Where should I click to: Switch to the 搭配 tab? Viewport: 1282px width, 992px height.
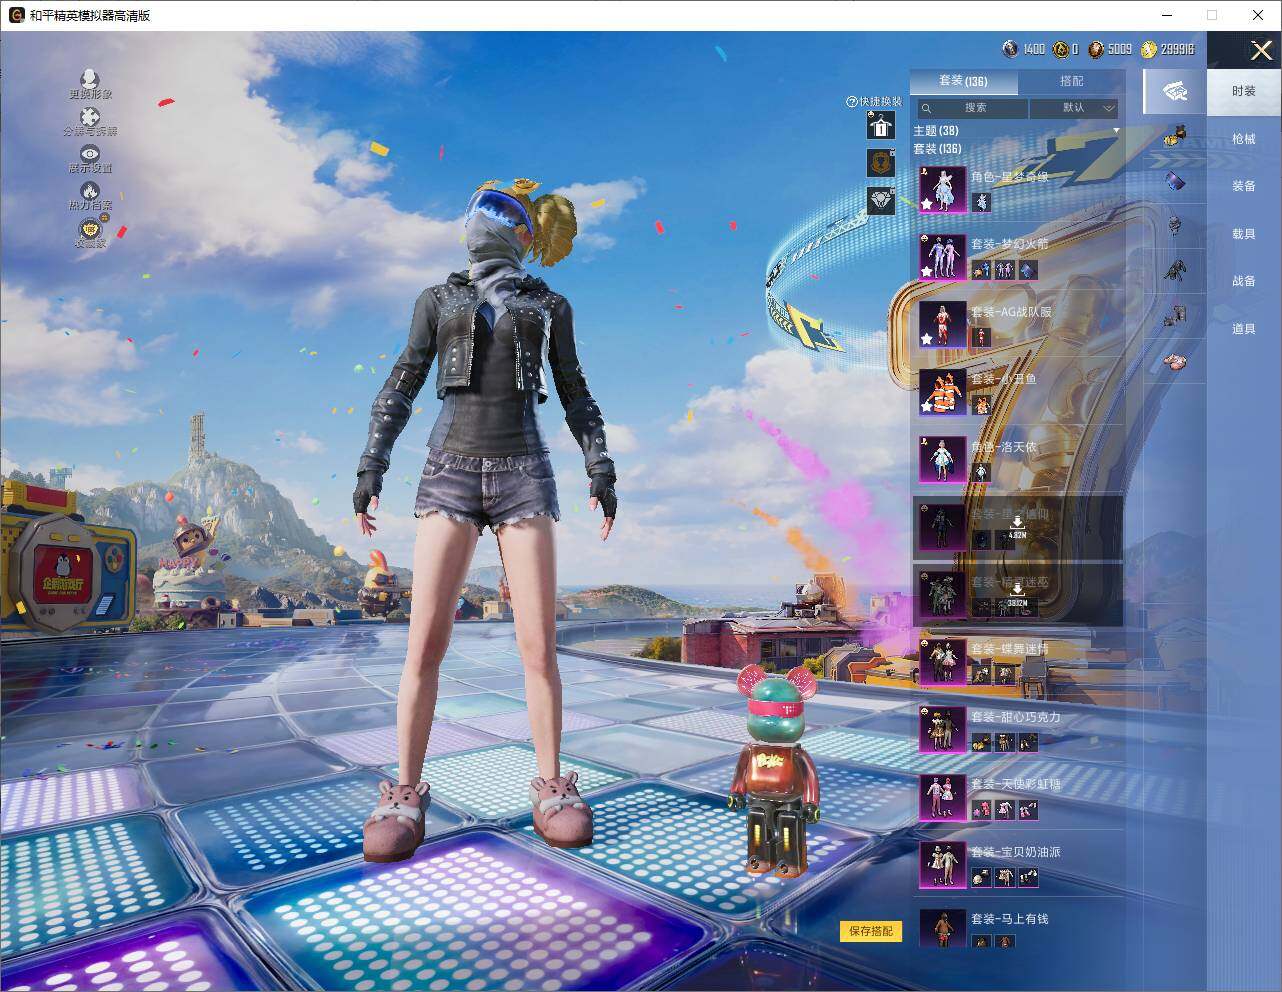pyautogui.click(x=1071, y=82)
